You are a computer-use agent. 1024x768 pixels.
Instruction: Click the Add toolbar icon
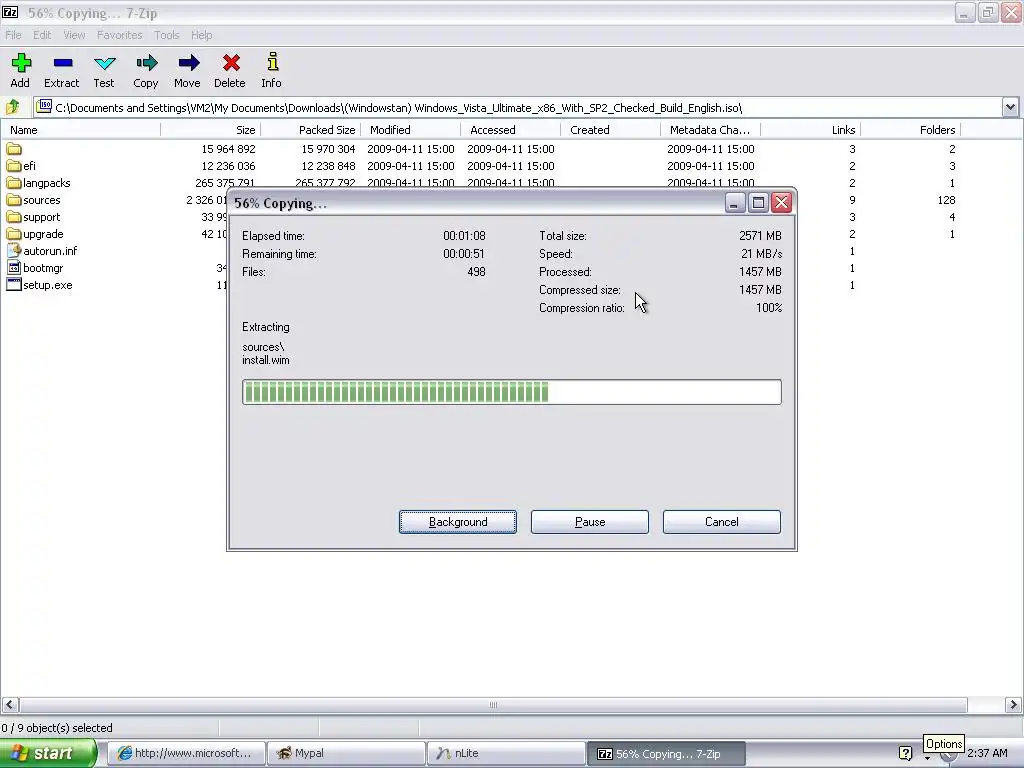point(20,63)
